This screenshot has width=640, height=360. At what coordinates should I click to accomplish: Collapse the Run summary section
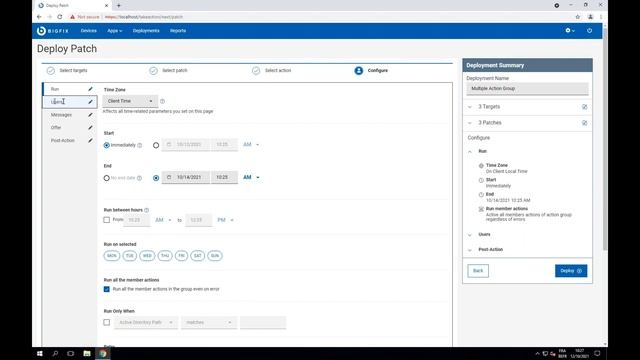(470, 151)
